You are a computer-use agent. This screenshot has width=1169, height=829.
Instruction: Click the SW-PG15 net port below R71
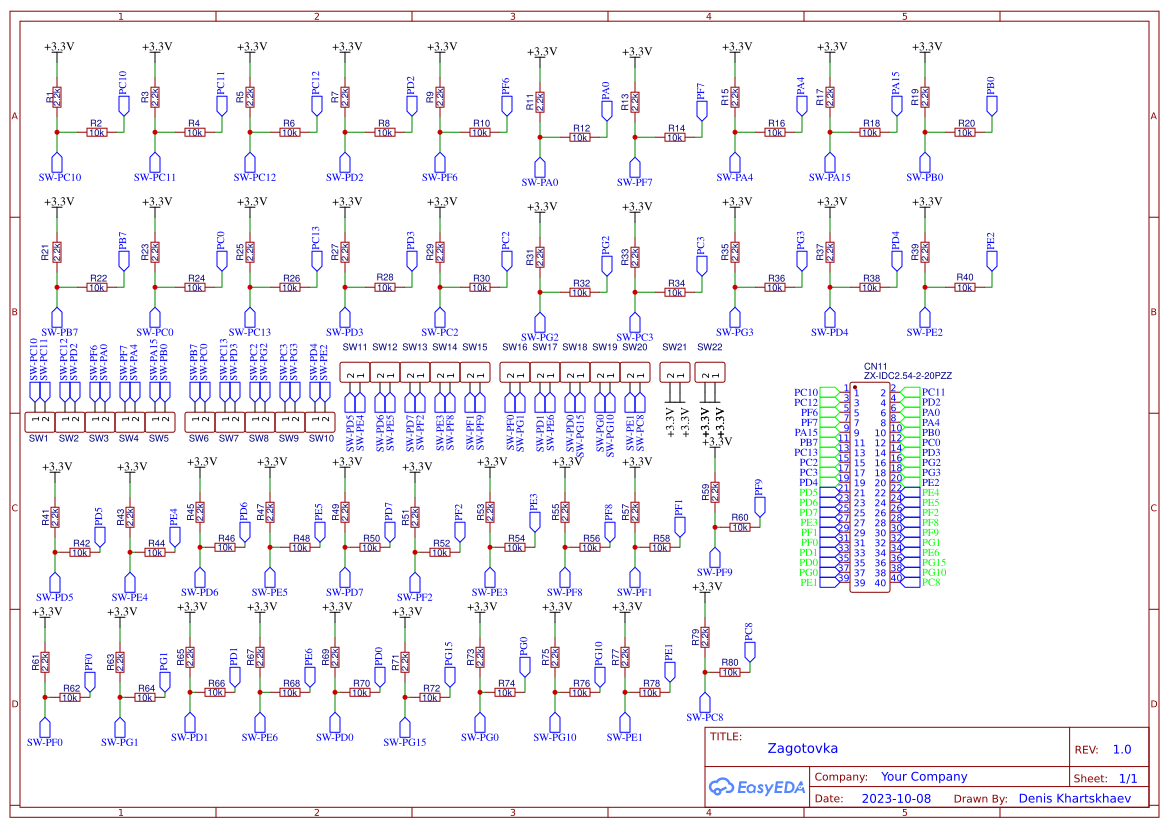pyautogui.click(x=405, y=728)
